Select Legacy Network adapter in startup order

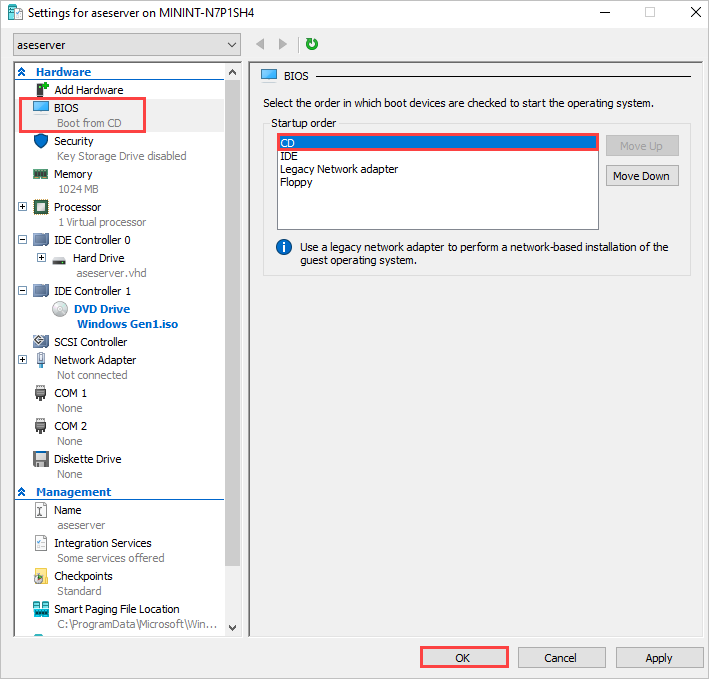pos(438,169)
